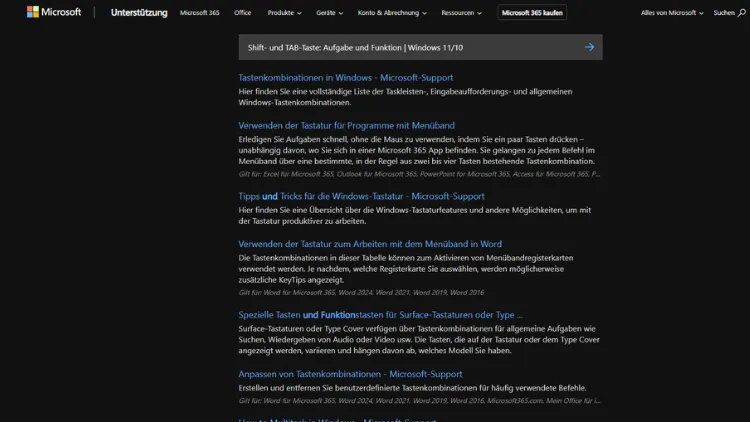750x422 pixels.
Task: Open the Microsoft 365 nav item
Action: pyautogui.click(x=199, y=13)
